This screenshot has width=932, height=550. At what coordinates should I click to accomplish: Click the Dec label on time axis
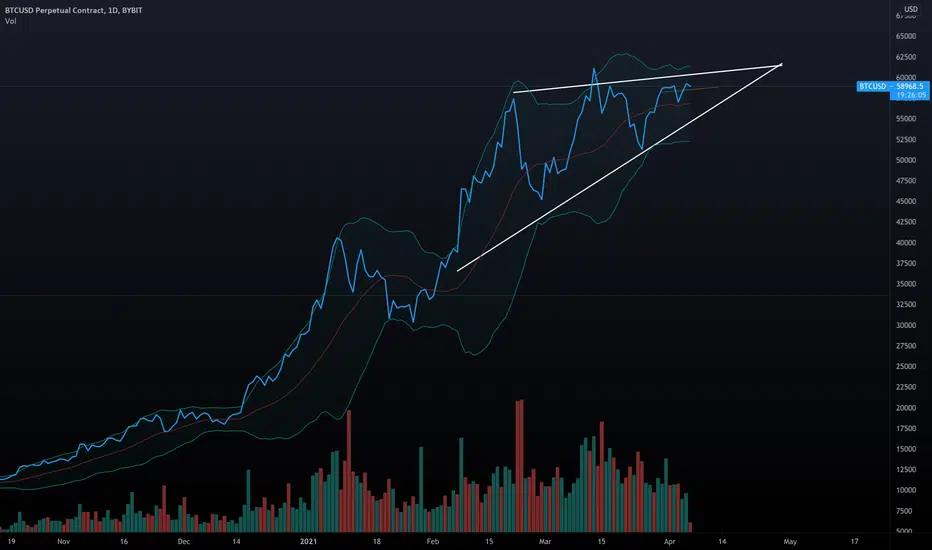click(184, 542)
